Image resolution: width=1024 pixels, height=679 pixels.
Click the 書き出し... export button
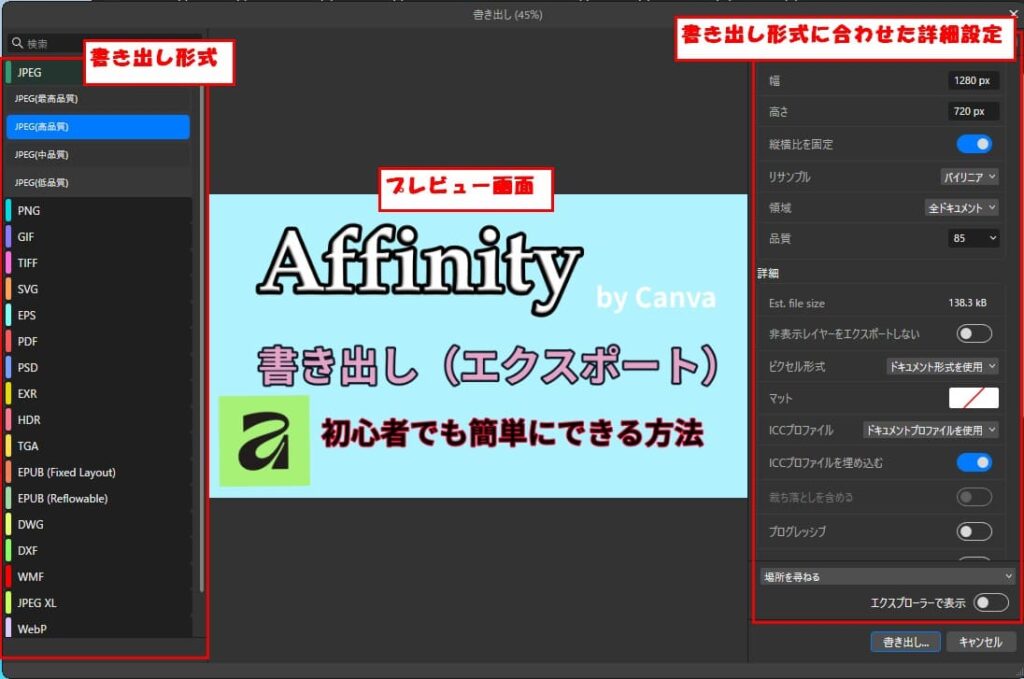tap(905, 642)
